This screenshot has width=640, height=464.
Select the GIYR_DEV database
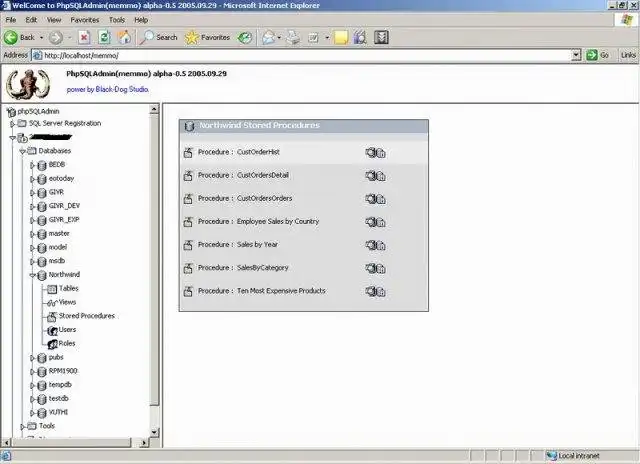[x=64, y=206]
